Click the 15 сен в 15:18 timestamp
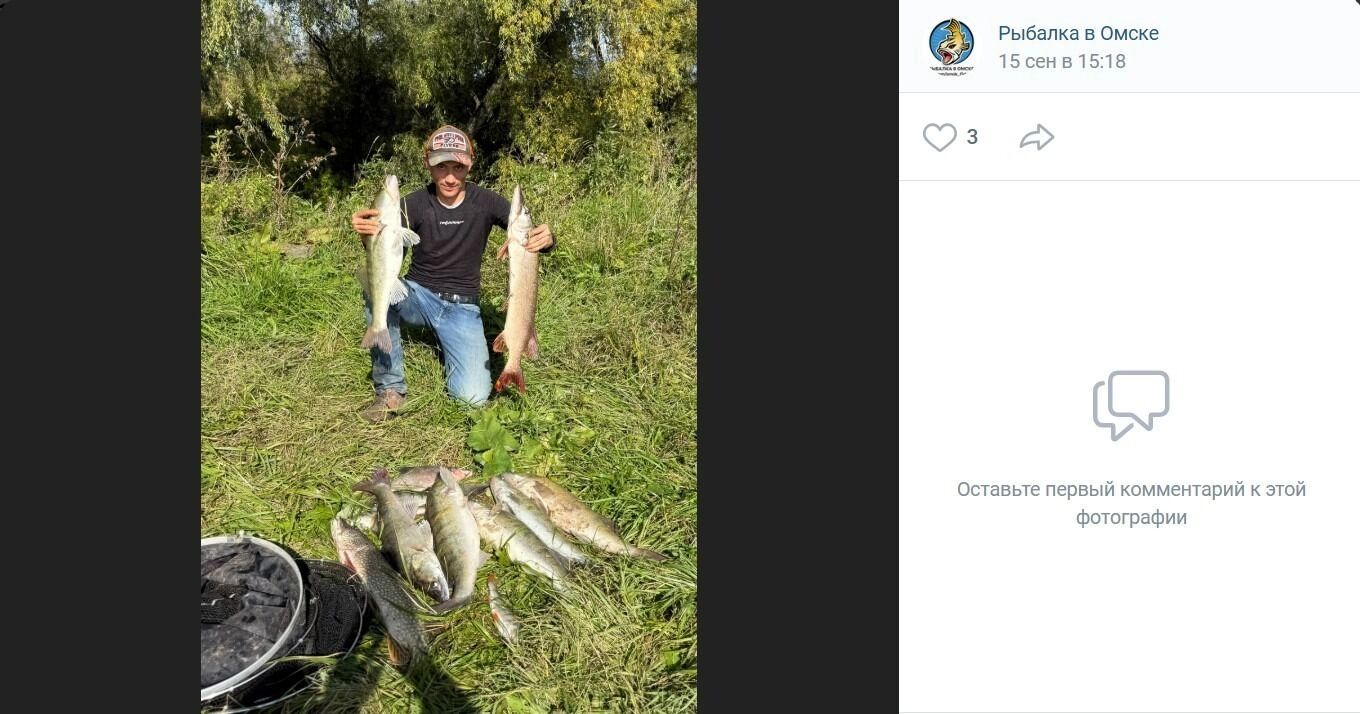 point(1061,61)
